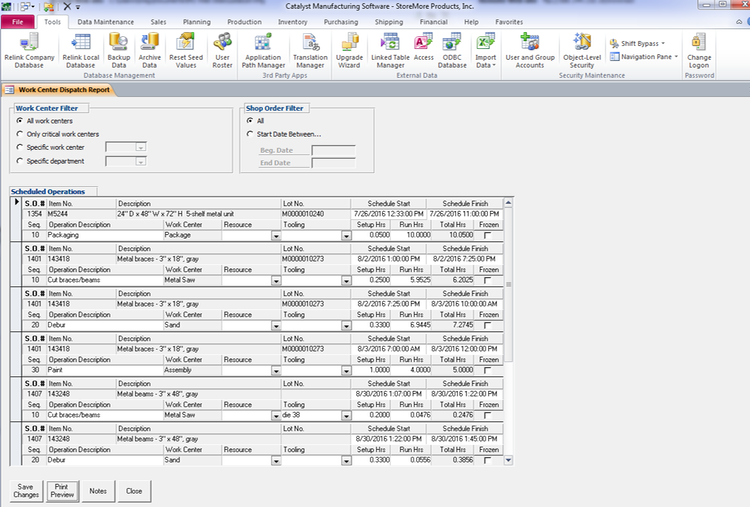Click the End Date input field
The width and height of the screenshot is (750, 507).
[333, 163]
